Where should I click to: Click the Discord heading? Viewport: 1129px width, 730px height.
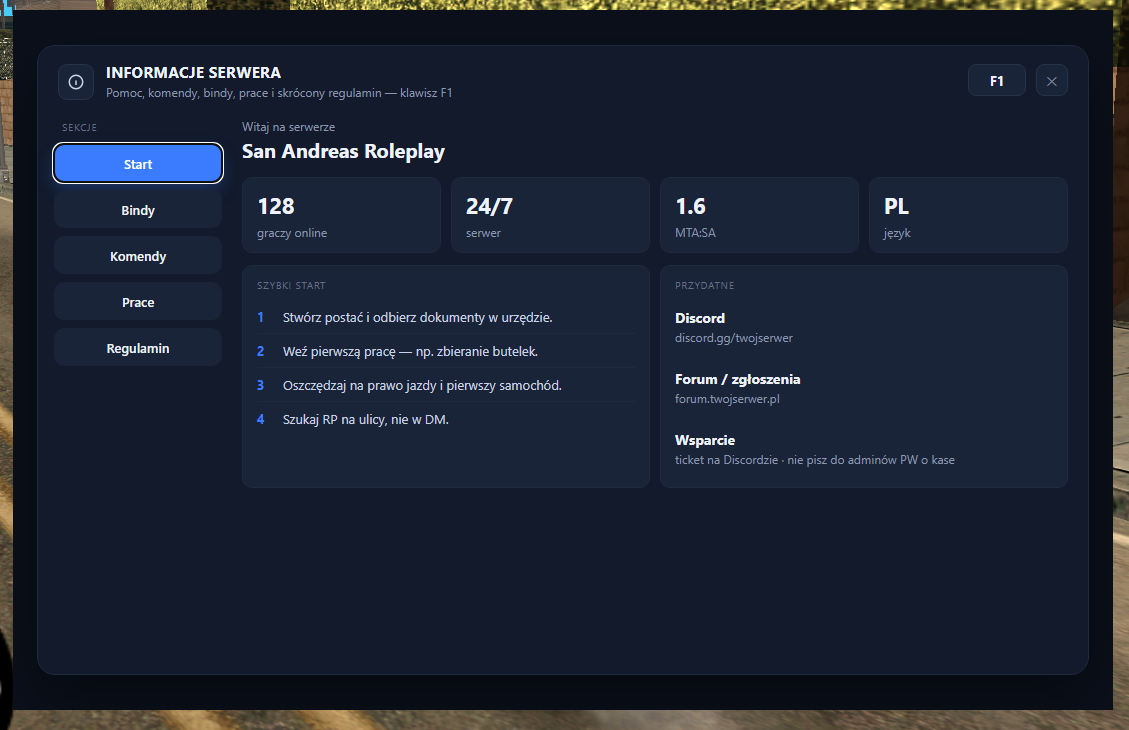pyautogui.click(x=700, y=318)
